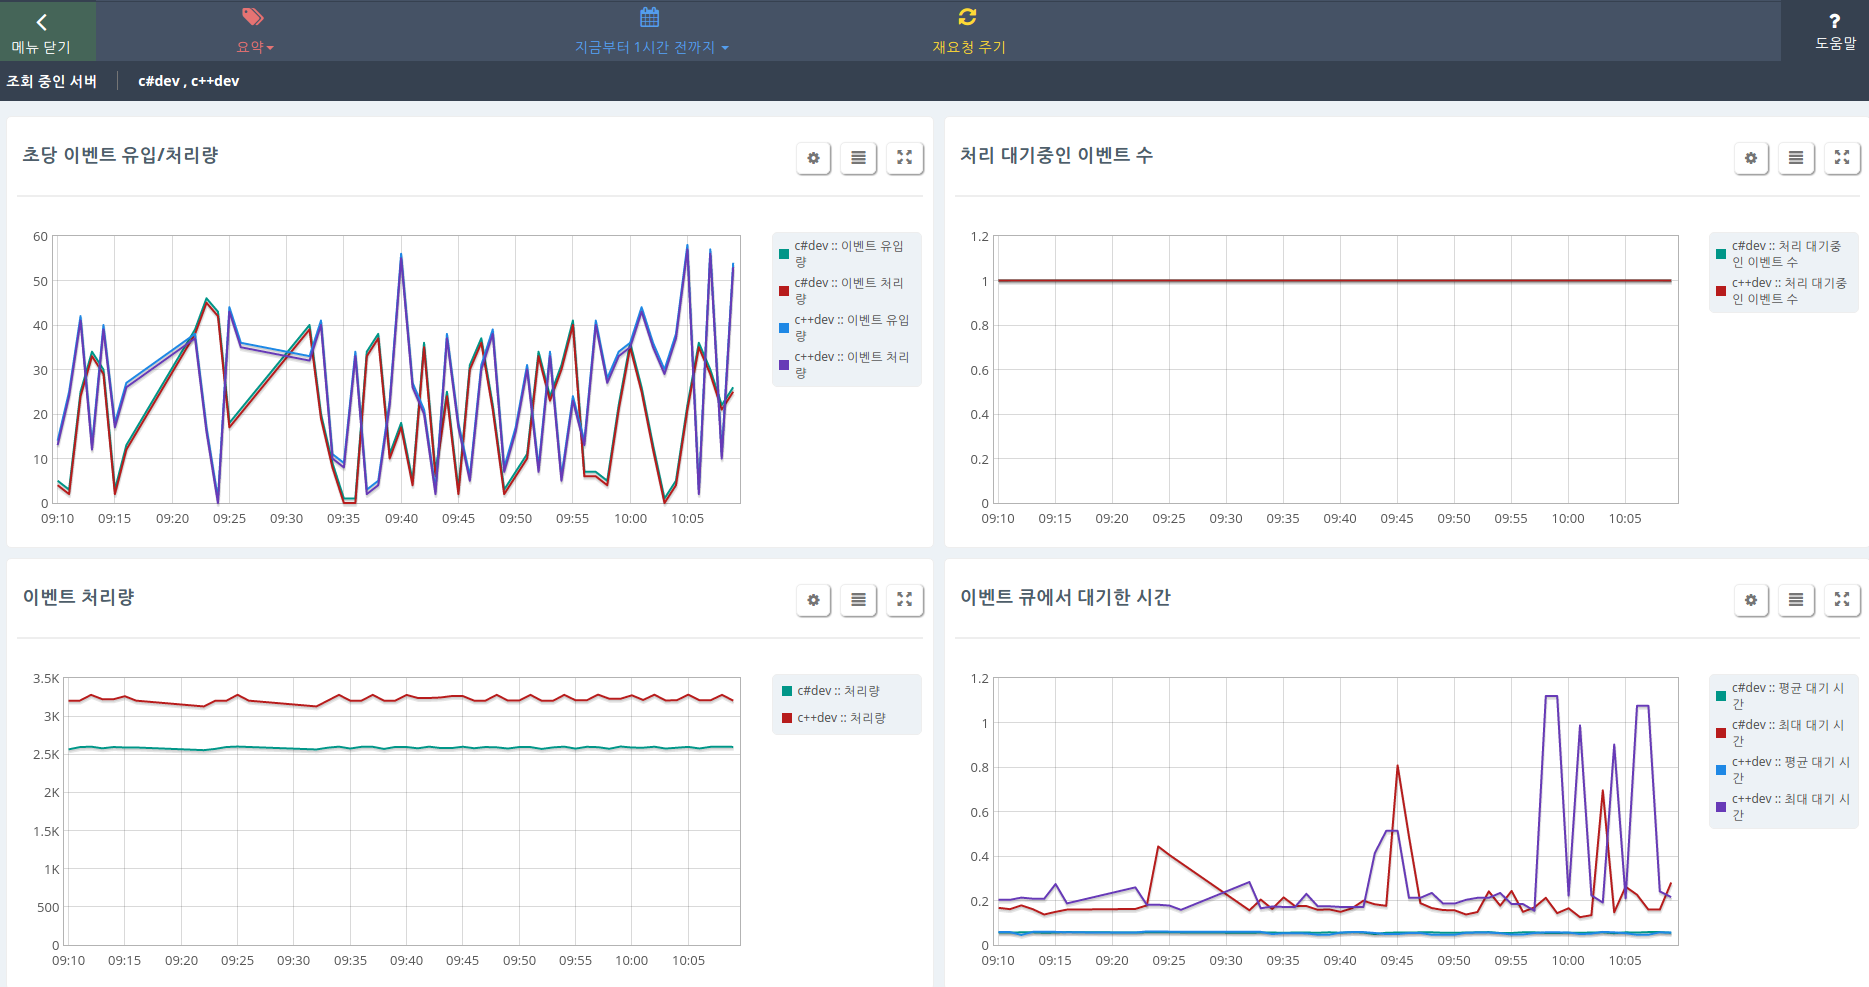The height and width of the screenshot is (987, 1869).
Task: Toggle c#dev :: 최대 대기 시간 legend series
Action: click(x=1782, y=733)
